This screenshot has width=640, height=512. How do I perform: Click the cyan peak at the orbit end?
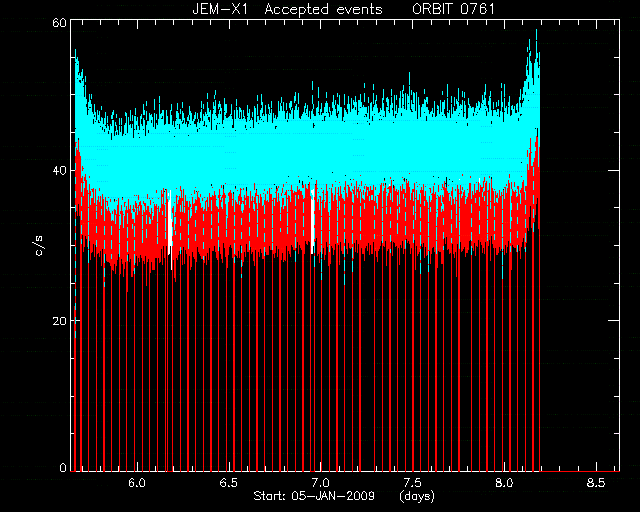coord(536,43)
